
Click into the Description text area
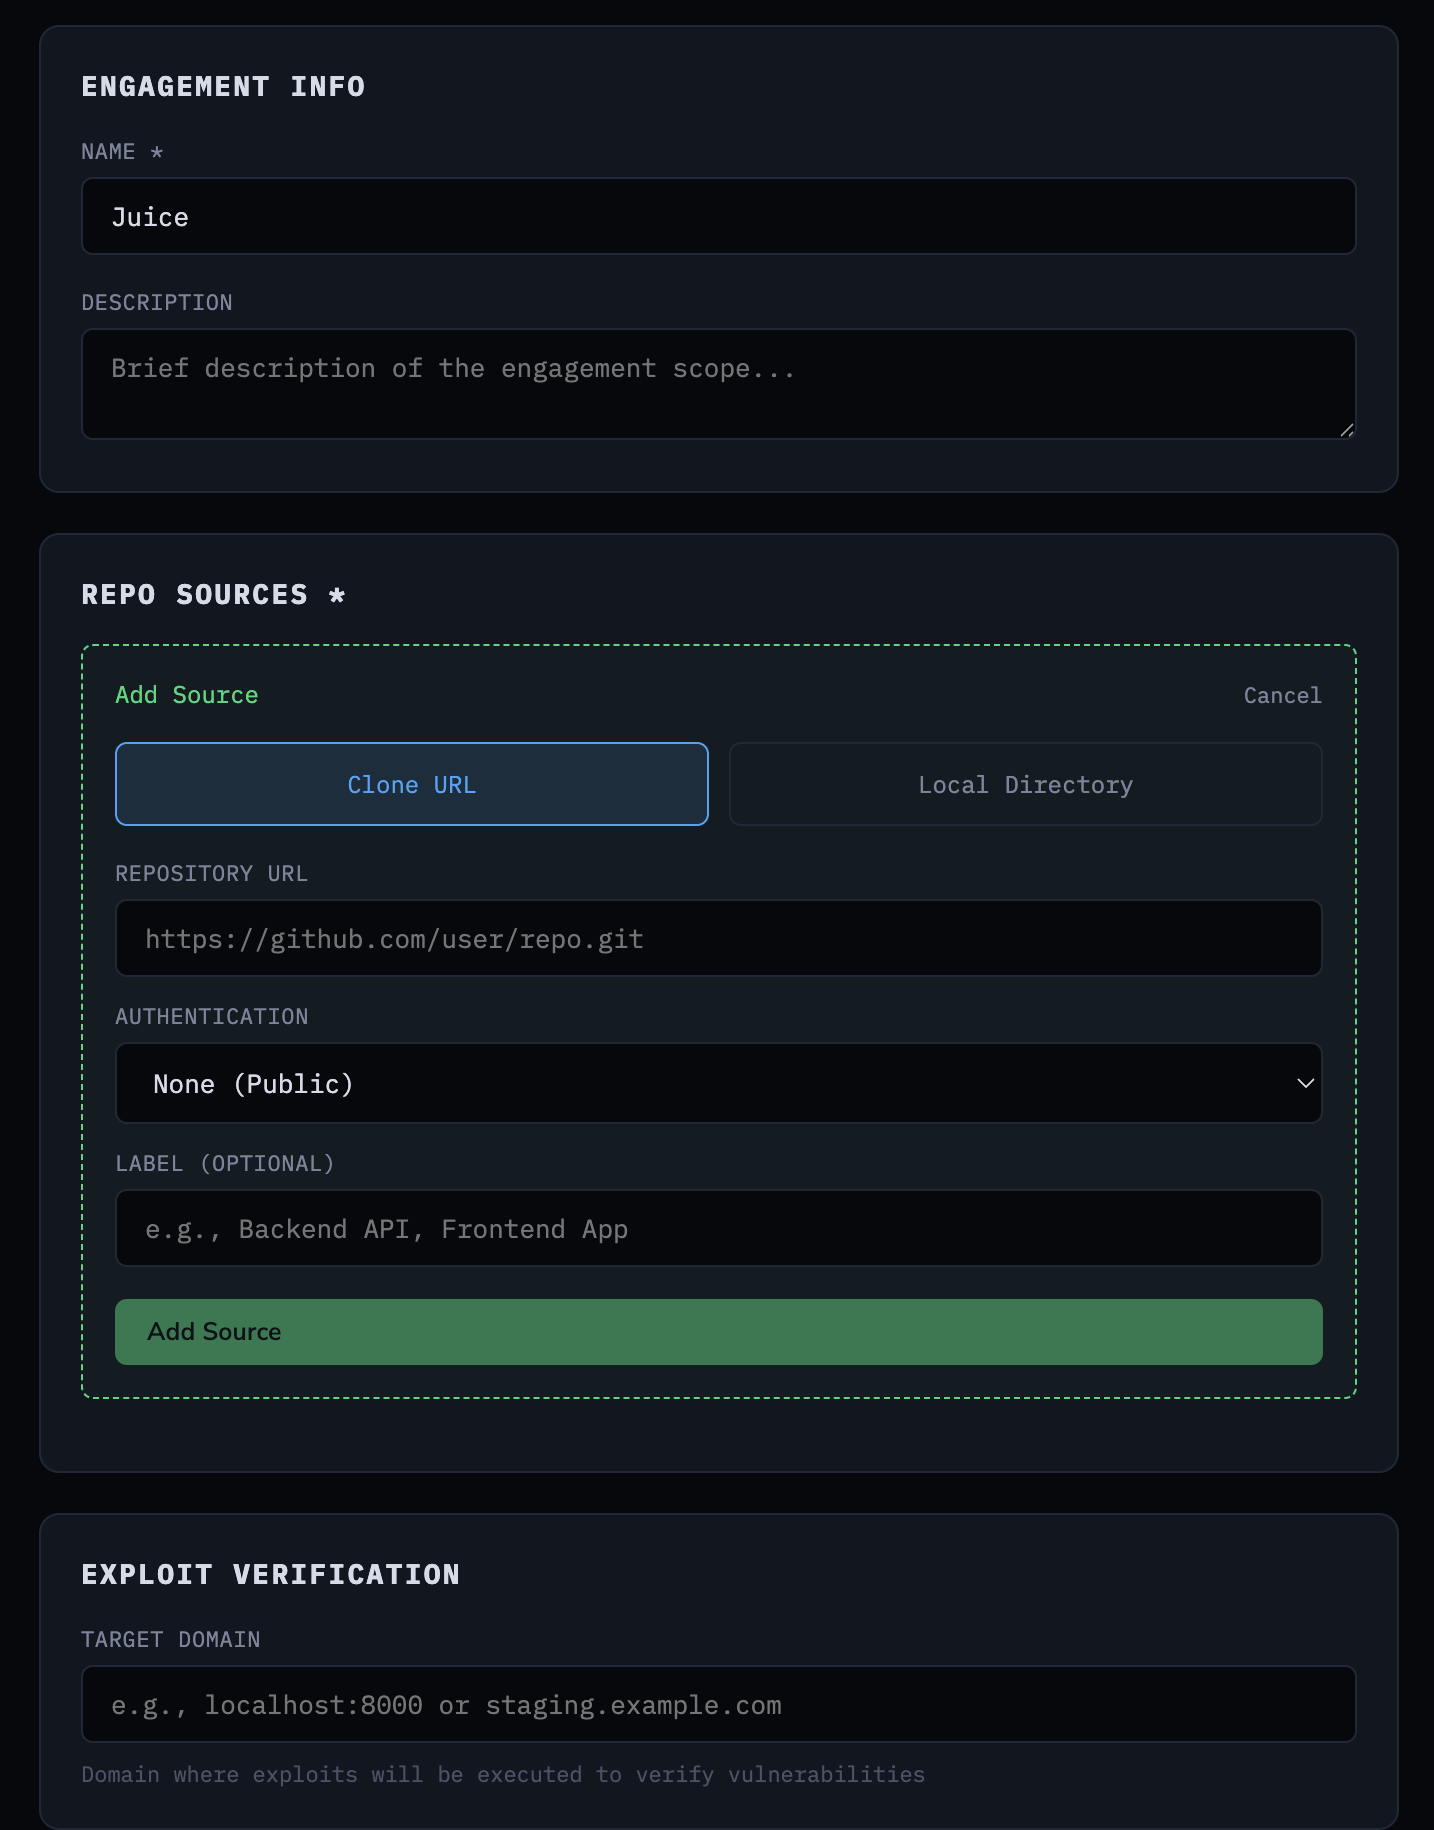tap(718, 384)
